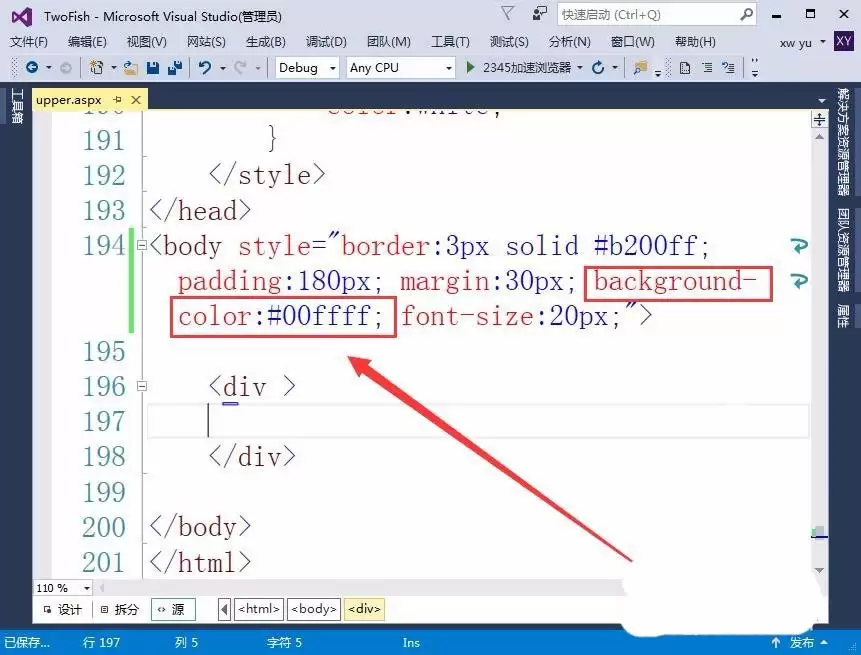Screen dimensions: 861x655
Task: Click the feedback icon in the title bar
Action: click(538, 13)
